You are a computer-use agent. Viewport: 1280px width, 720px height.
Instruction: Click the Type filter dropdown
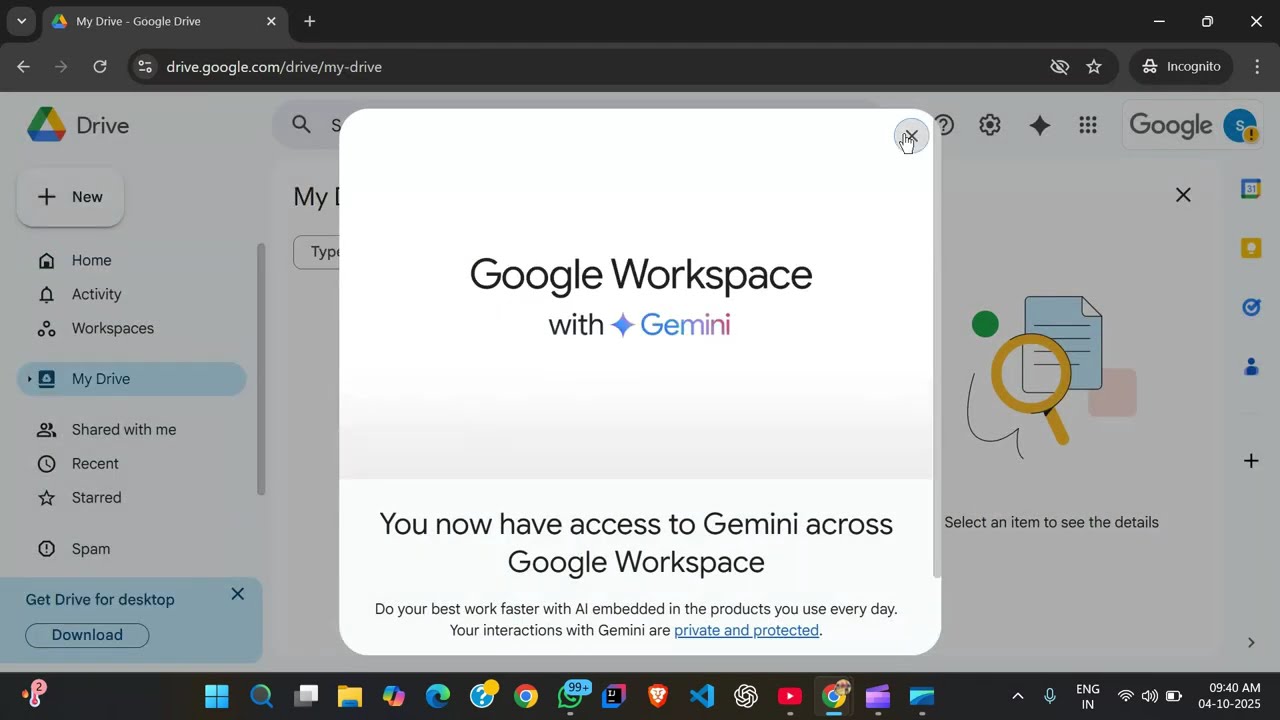[x=316, y=252]
